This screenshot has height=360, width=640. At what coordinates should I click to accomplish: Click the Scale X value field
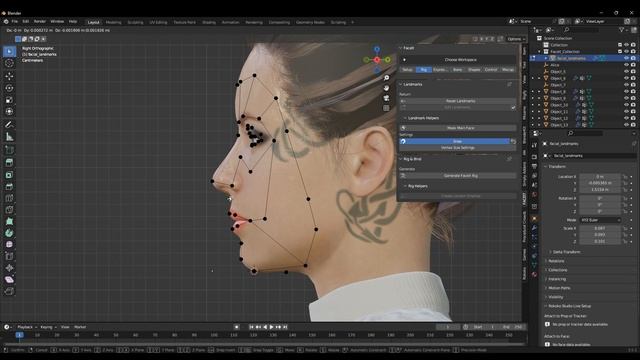pos(600,229)
